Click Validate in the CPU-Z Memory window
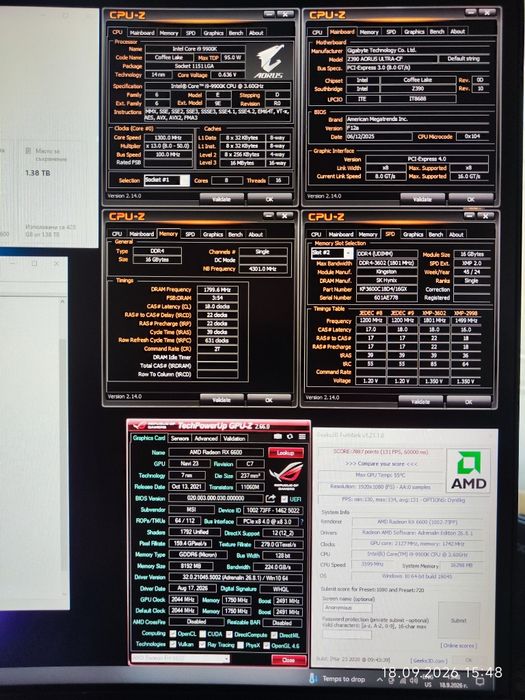 (x=221, y=400)
